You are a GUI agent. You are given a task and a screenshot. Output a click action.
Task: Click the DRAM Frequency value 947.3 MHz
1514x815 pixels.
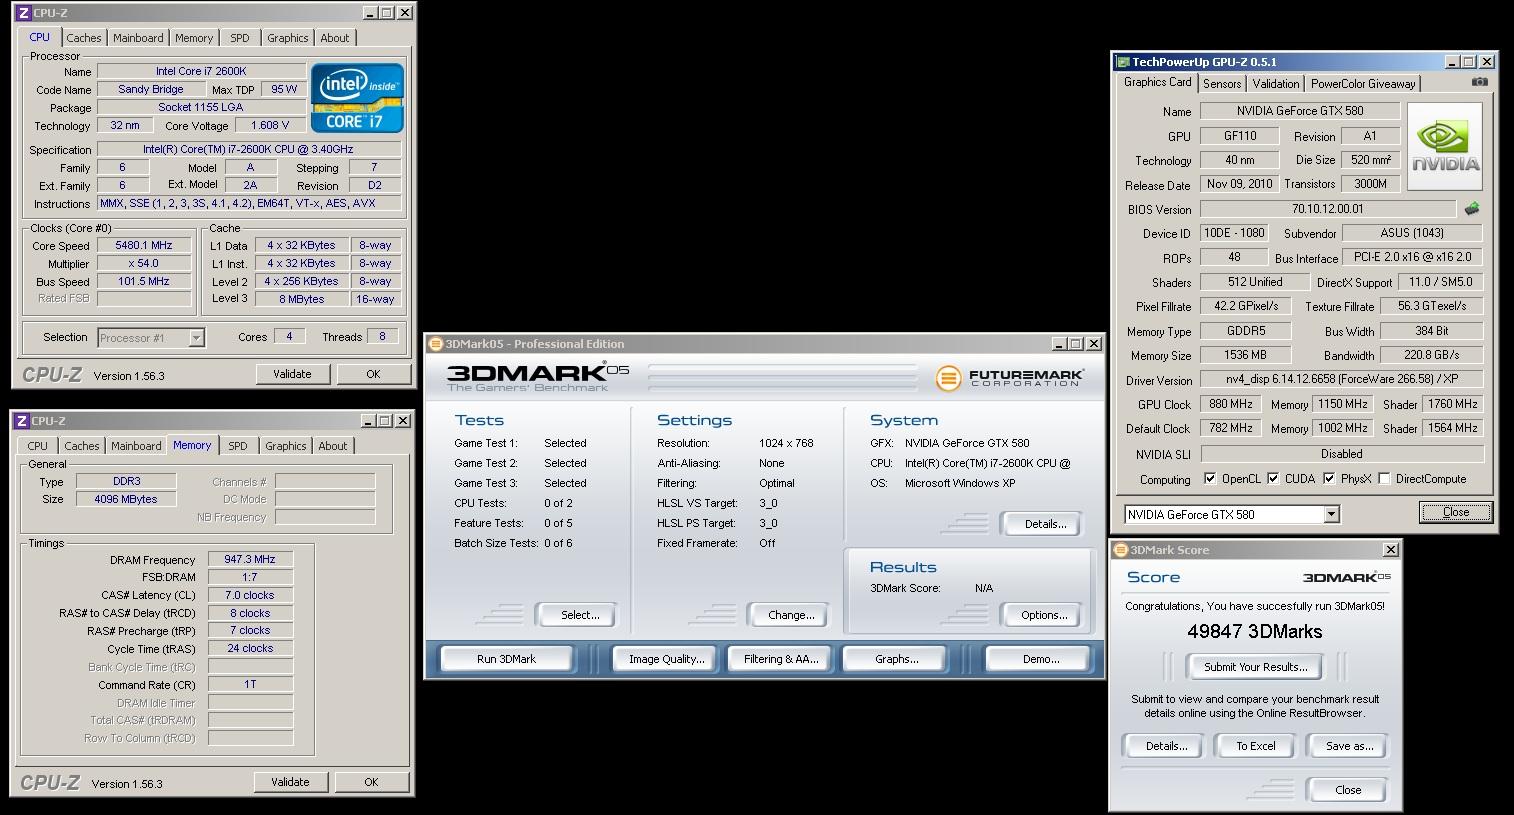[x=250, y=559]
